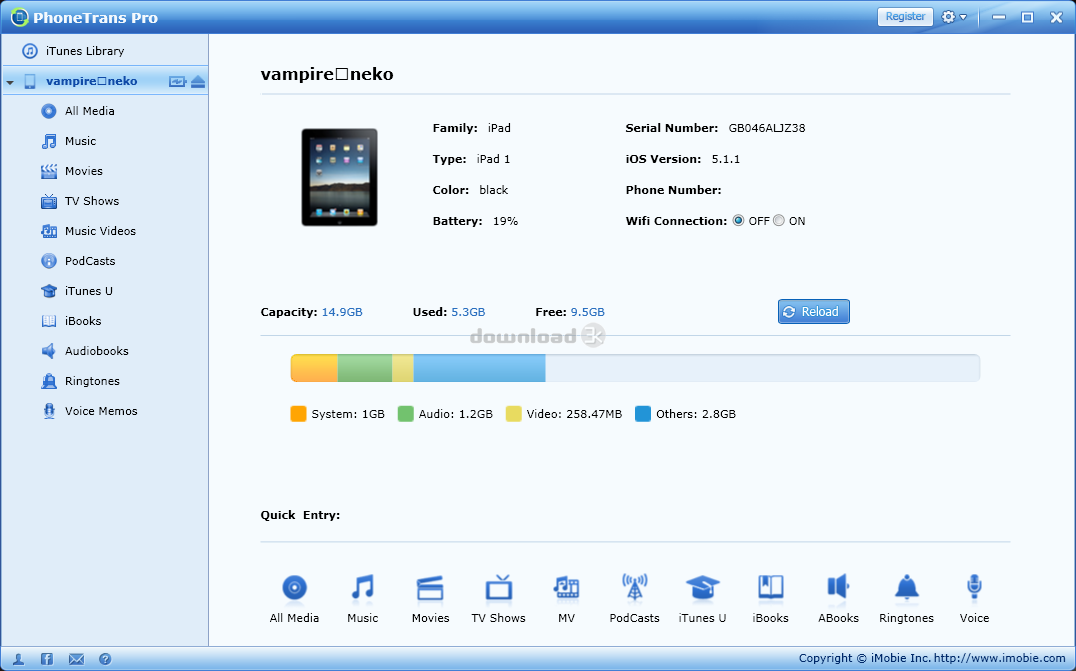1076x671 pixels.
Task: Click the Used value 5.3GB
Action: 468,312
